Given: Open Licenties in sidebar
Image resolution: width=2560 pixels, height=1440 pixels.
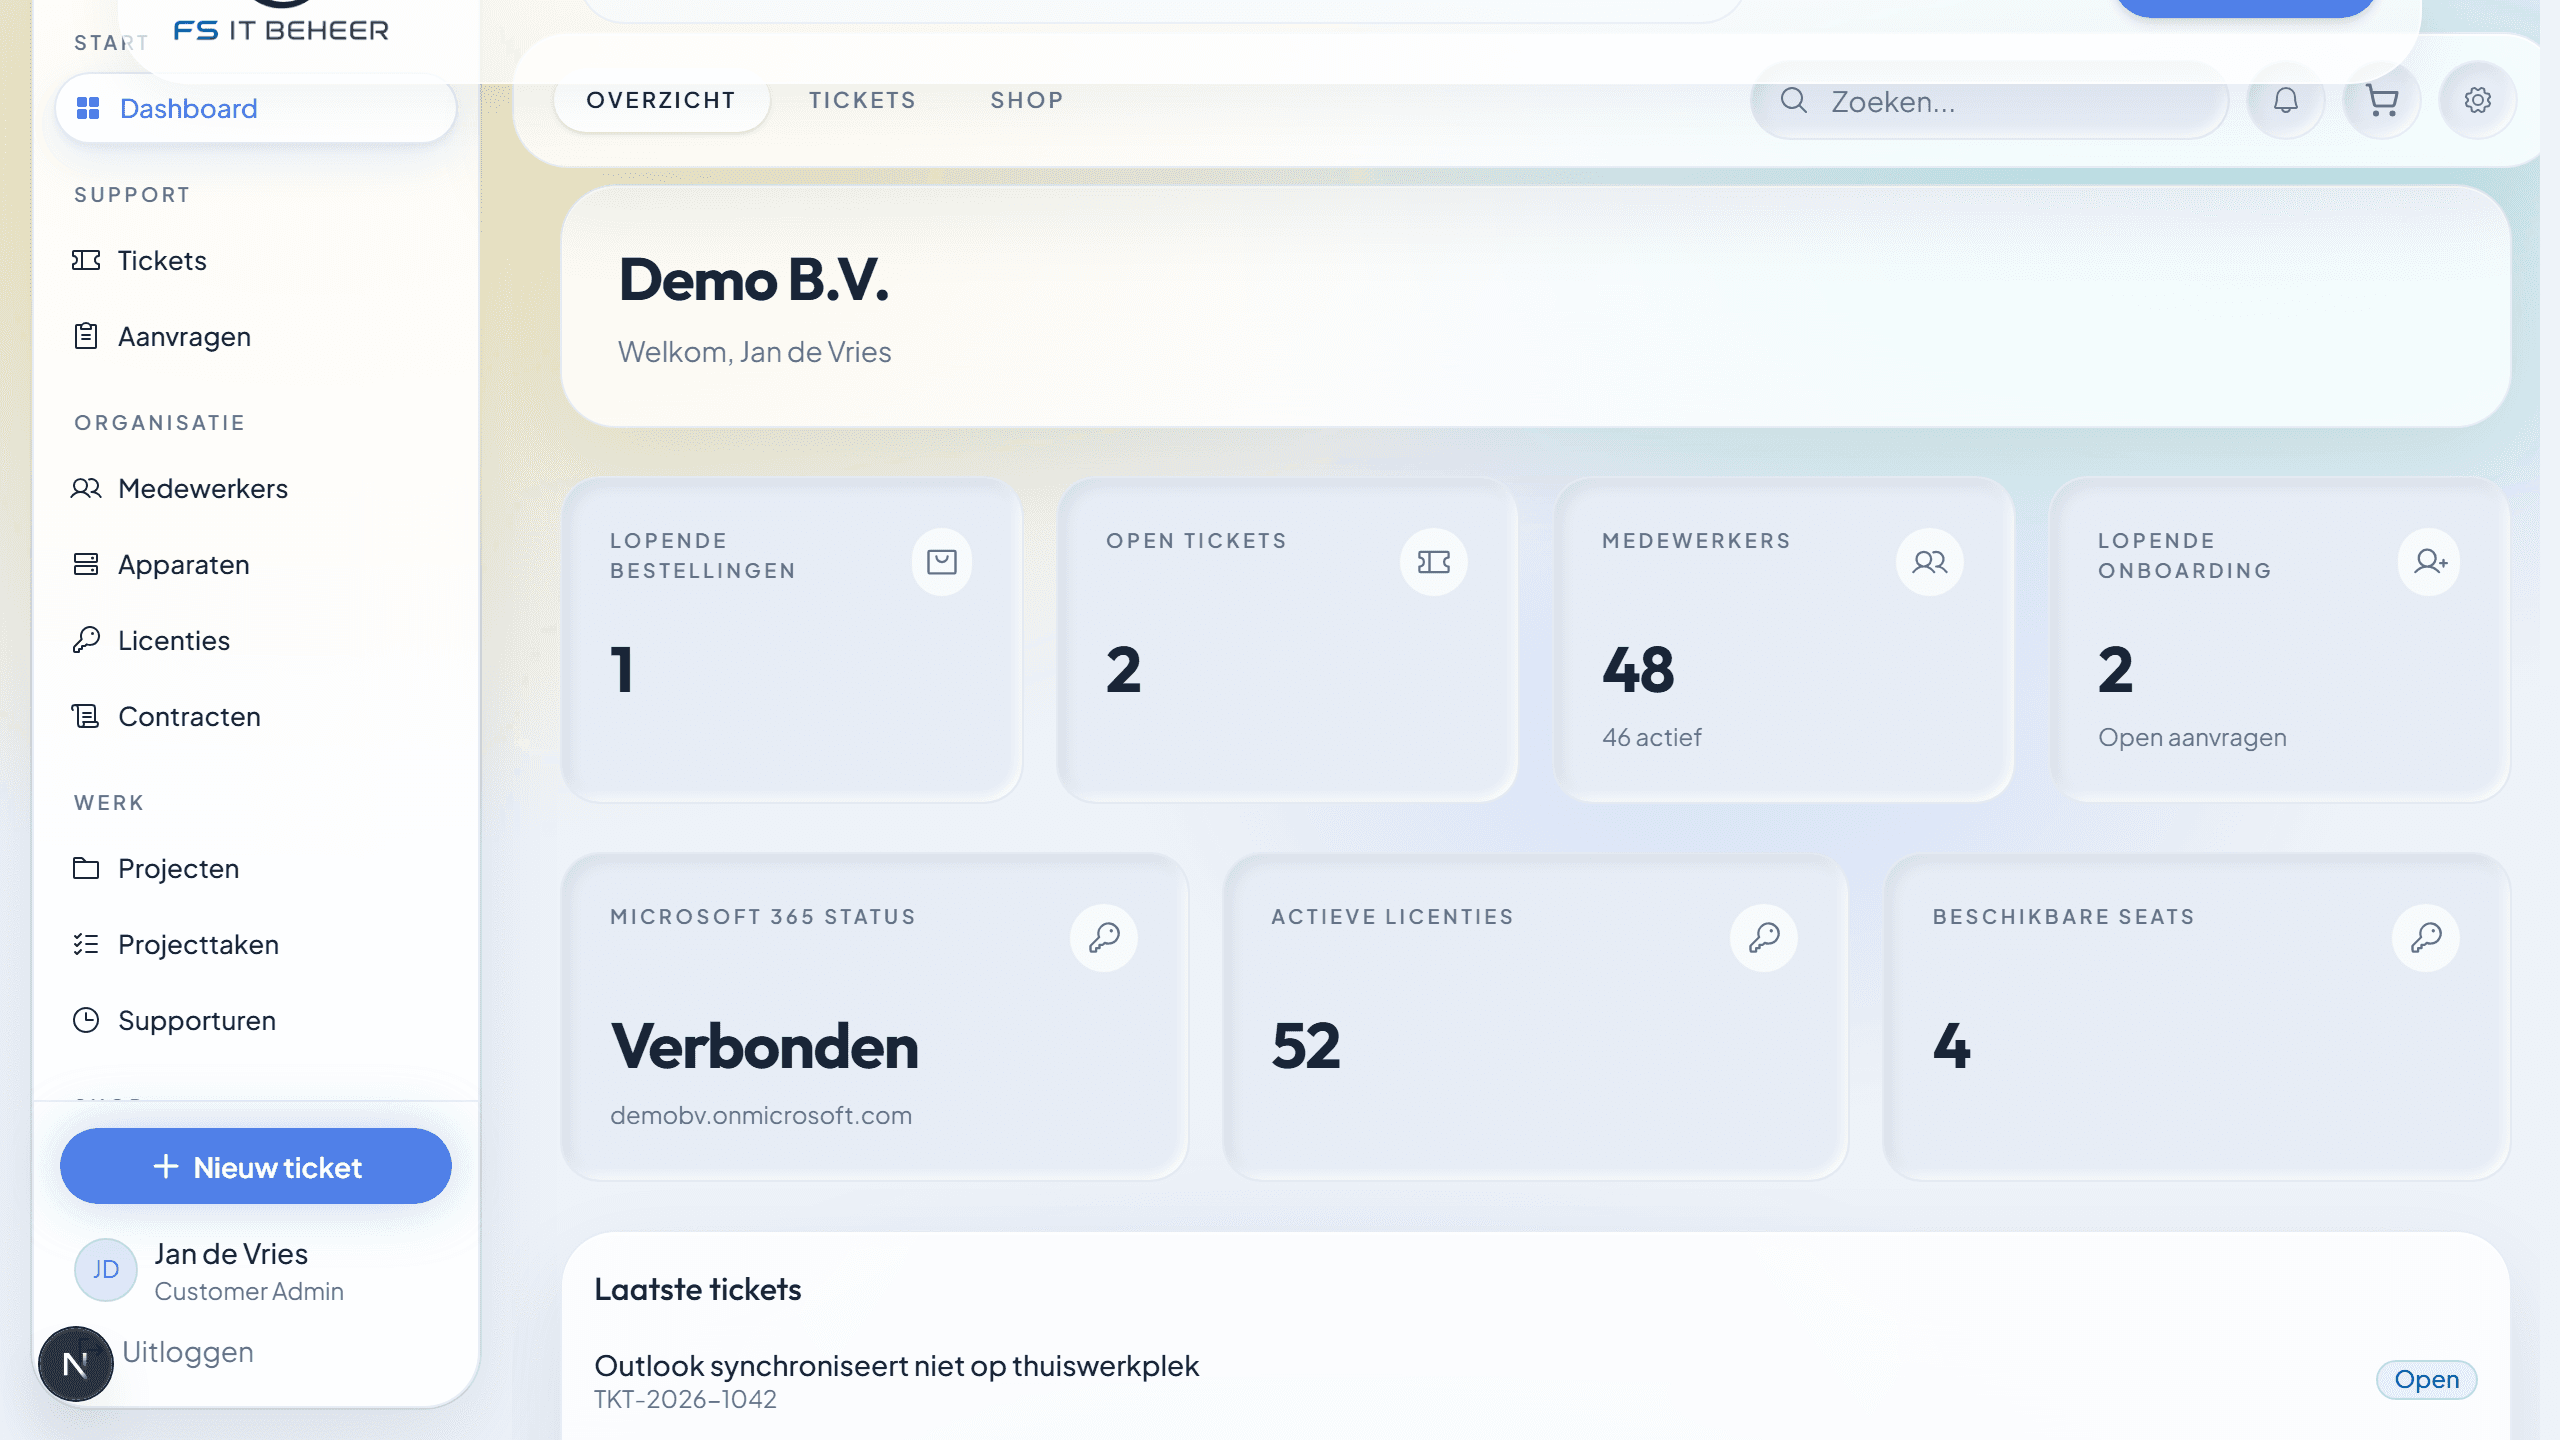Looking at the screenshot, I should point(256,640).
